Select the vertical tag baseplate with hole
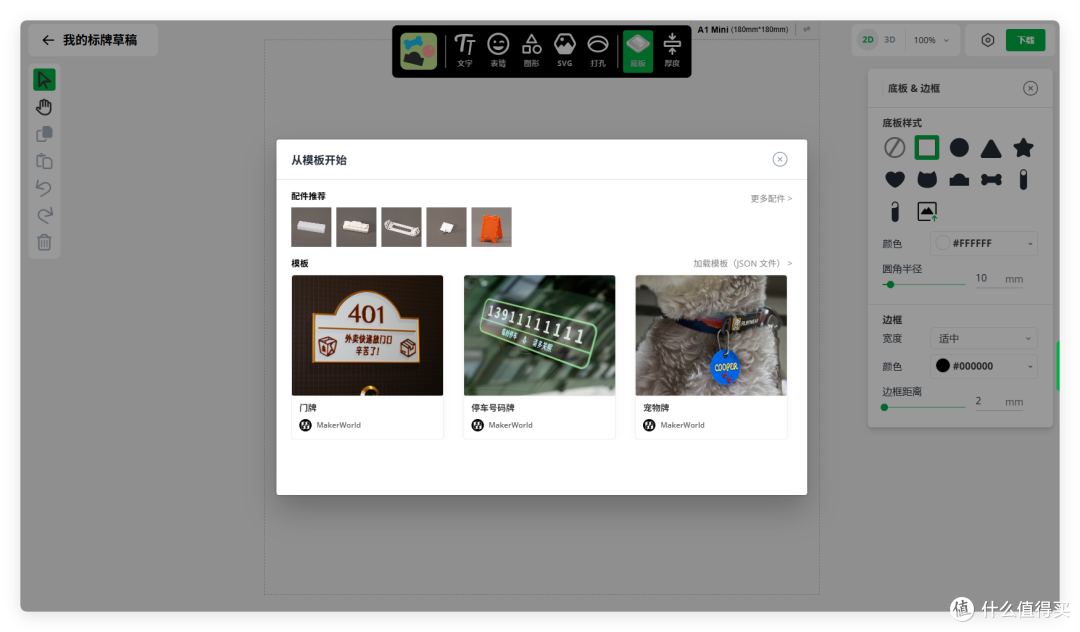Screen dimensions: 1080x632 tap(1024, 180)
